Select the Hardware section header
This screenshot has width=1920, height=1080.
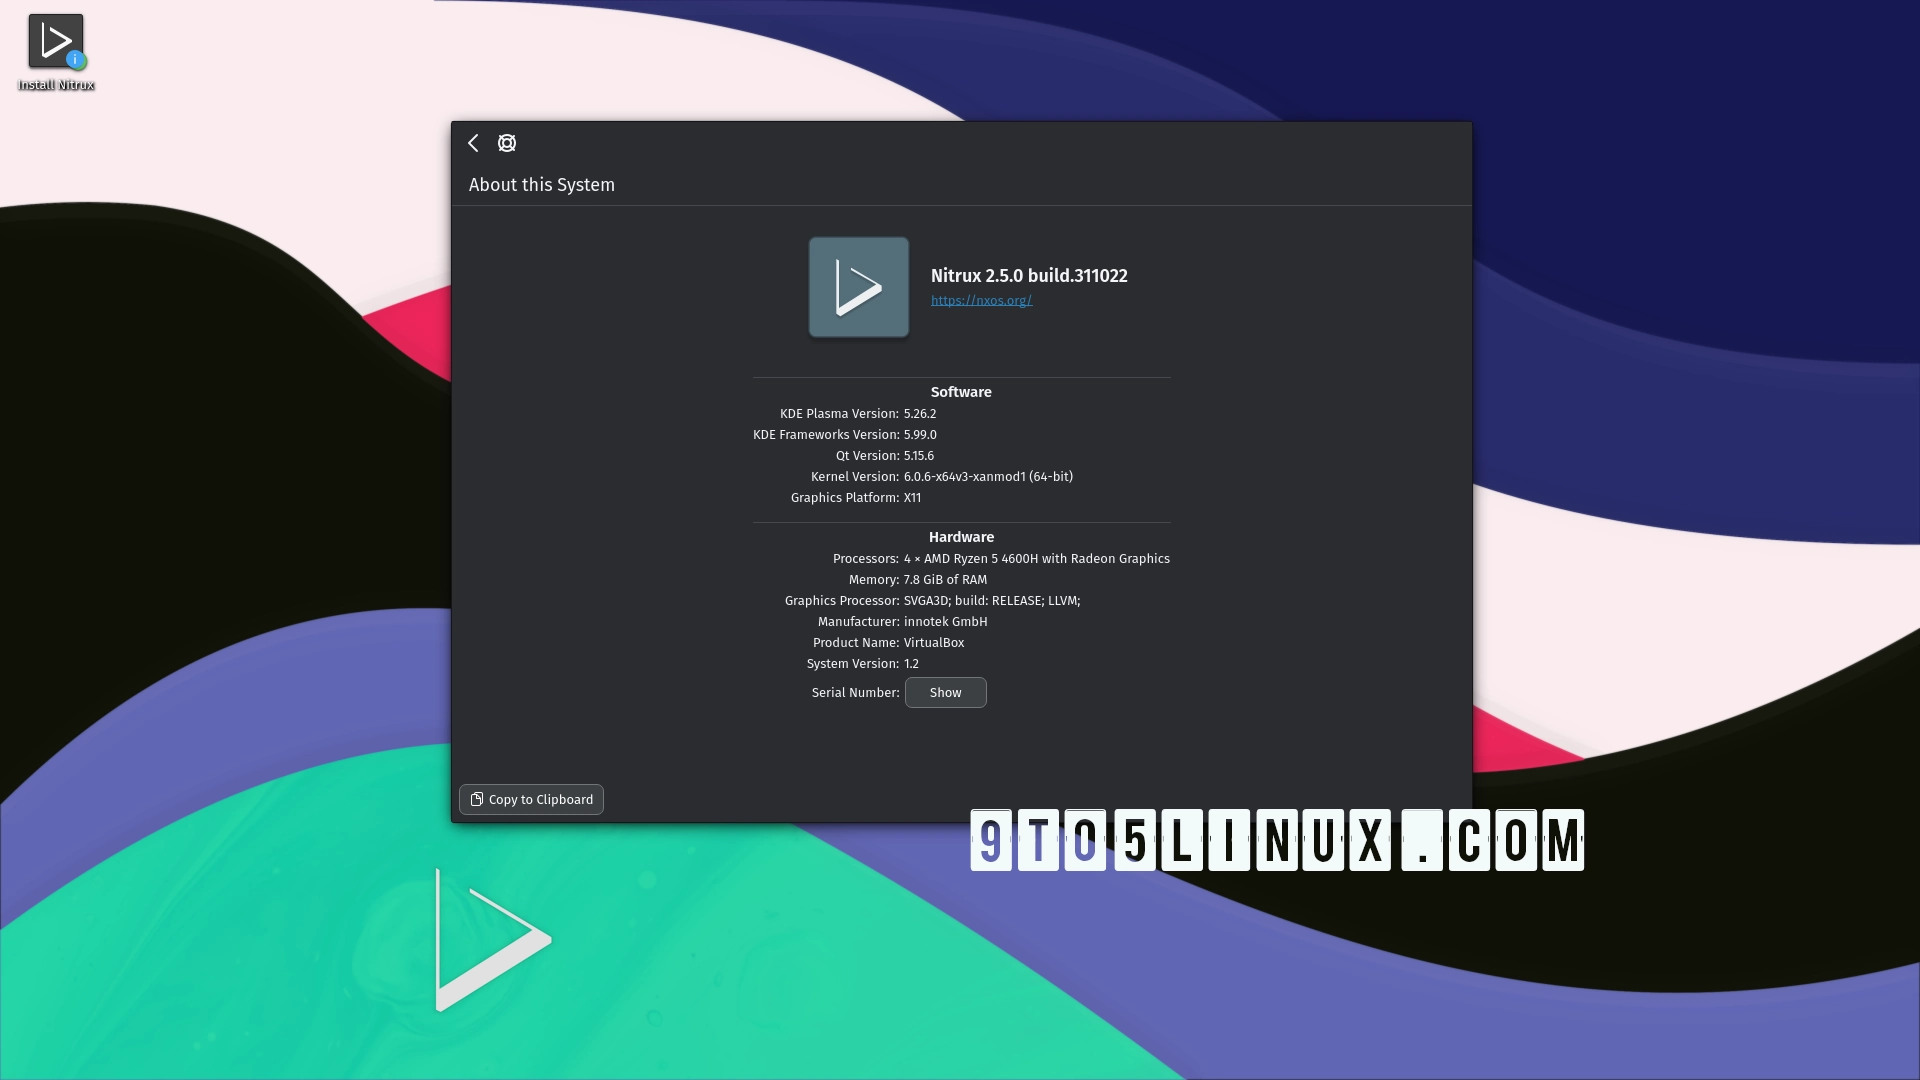tap(960, 537)
